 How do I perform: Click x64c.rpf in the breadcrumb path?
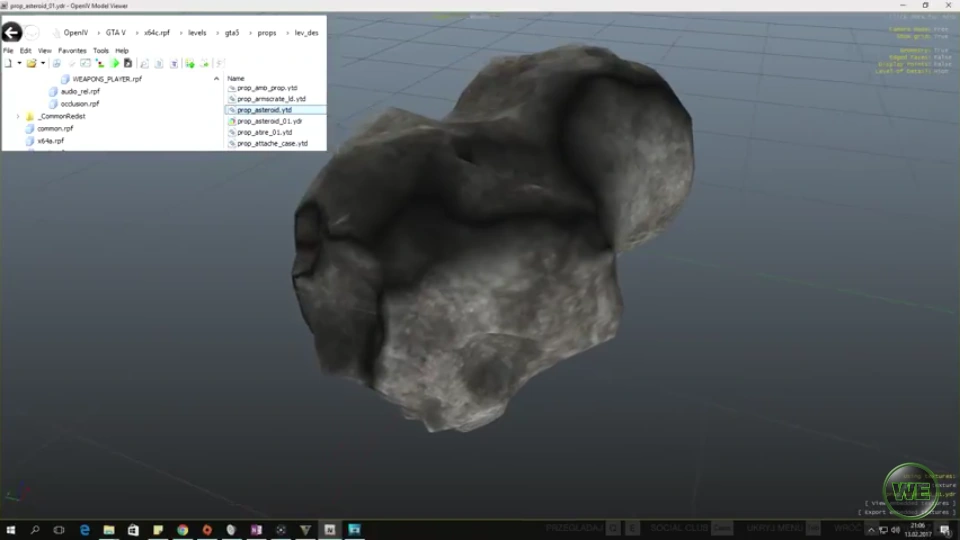point(157,32)
